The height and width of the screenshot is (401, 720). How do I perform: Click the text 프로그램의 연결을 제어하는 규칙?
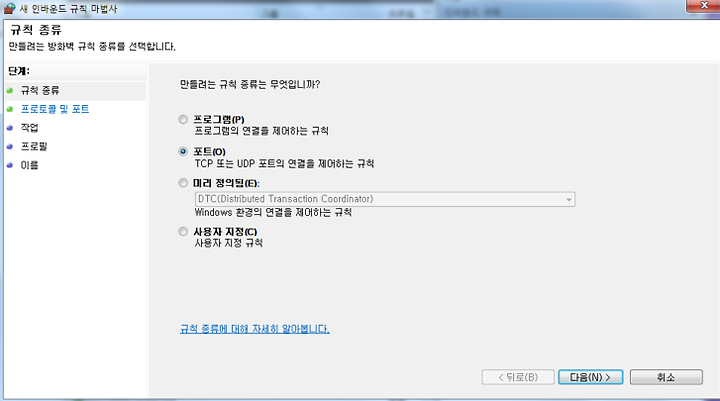pos(261,131)
